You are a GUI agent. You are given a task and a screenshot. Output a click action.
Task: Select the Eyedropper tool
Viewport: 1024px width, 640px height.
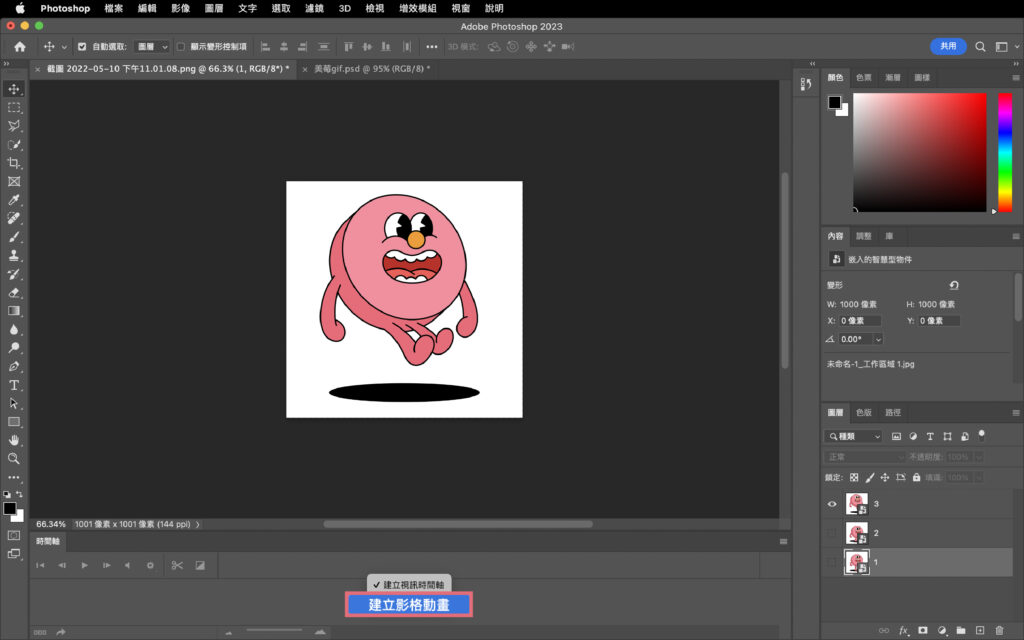tap(14, 199)
